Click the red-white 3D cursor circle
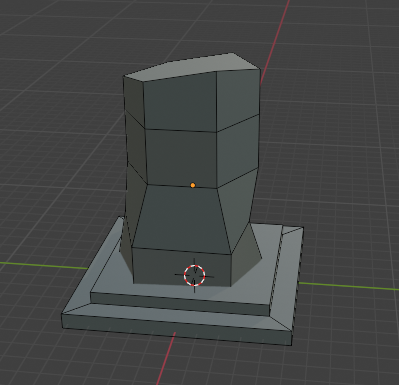The image size is (399, 385). (x=195, y=275)
